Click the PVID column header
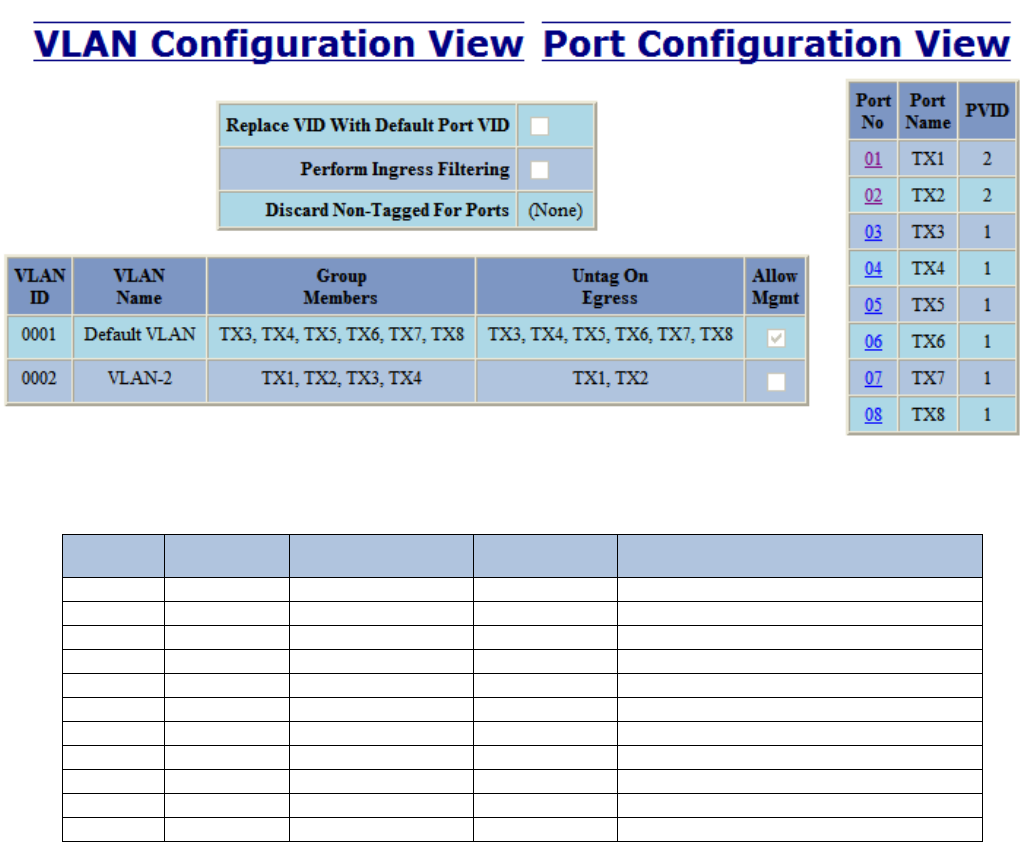 987,111
